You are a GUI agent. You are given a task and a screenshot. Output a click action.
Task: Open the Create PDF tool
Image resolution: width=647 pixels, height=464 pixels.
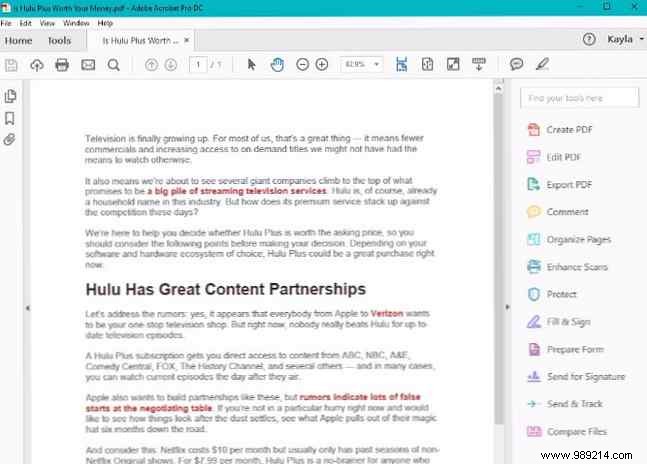[x=560, y=130]
